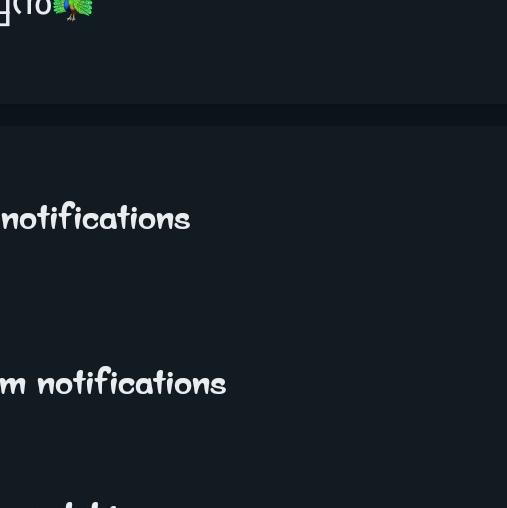507x508 pixels.
Task: Click the first "notifications" settings row label
Action: tap(96, 216)
